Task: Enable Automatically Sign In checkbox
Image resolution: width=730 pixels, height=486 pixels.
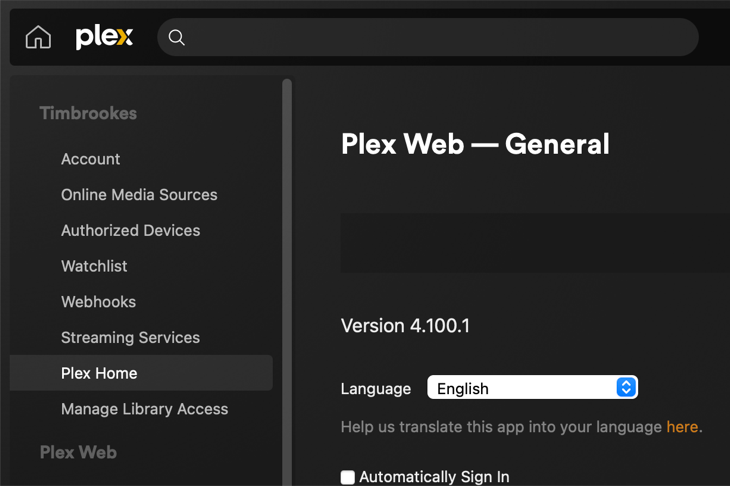Action: tap(348, 477)
